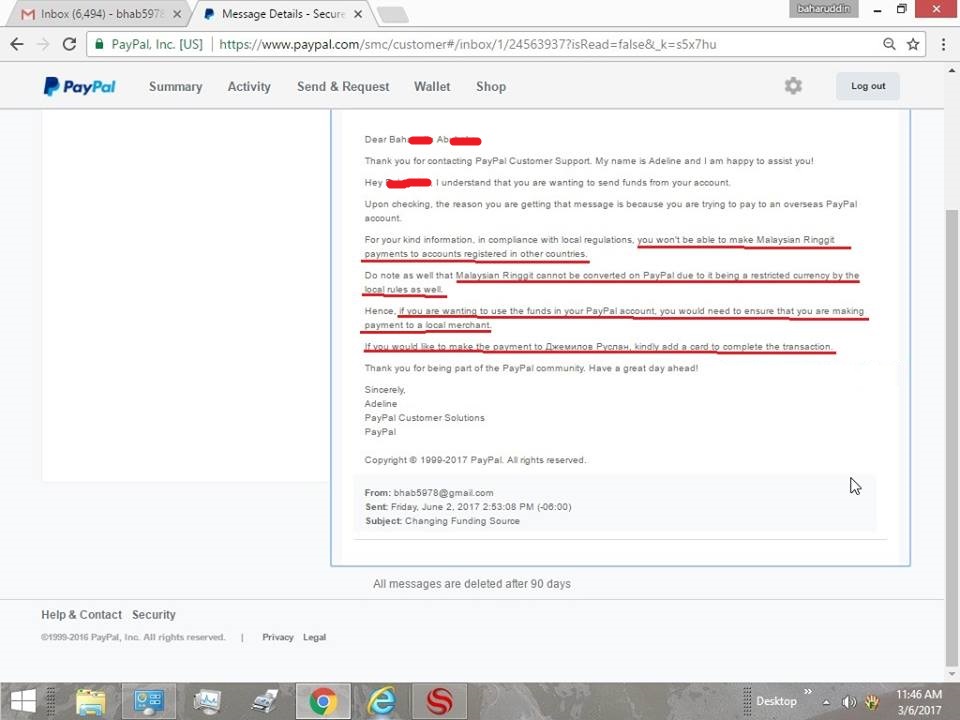The image size is (960, 720).
Task: Switch to Chrome in taskbar
Action: coord(323,701)
